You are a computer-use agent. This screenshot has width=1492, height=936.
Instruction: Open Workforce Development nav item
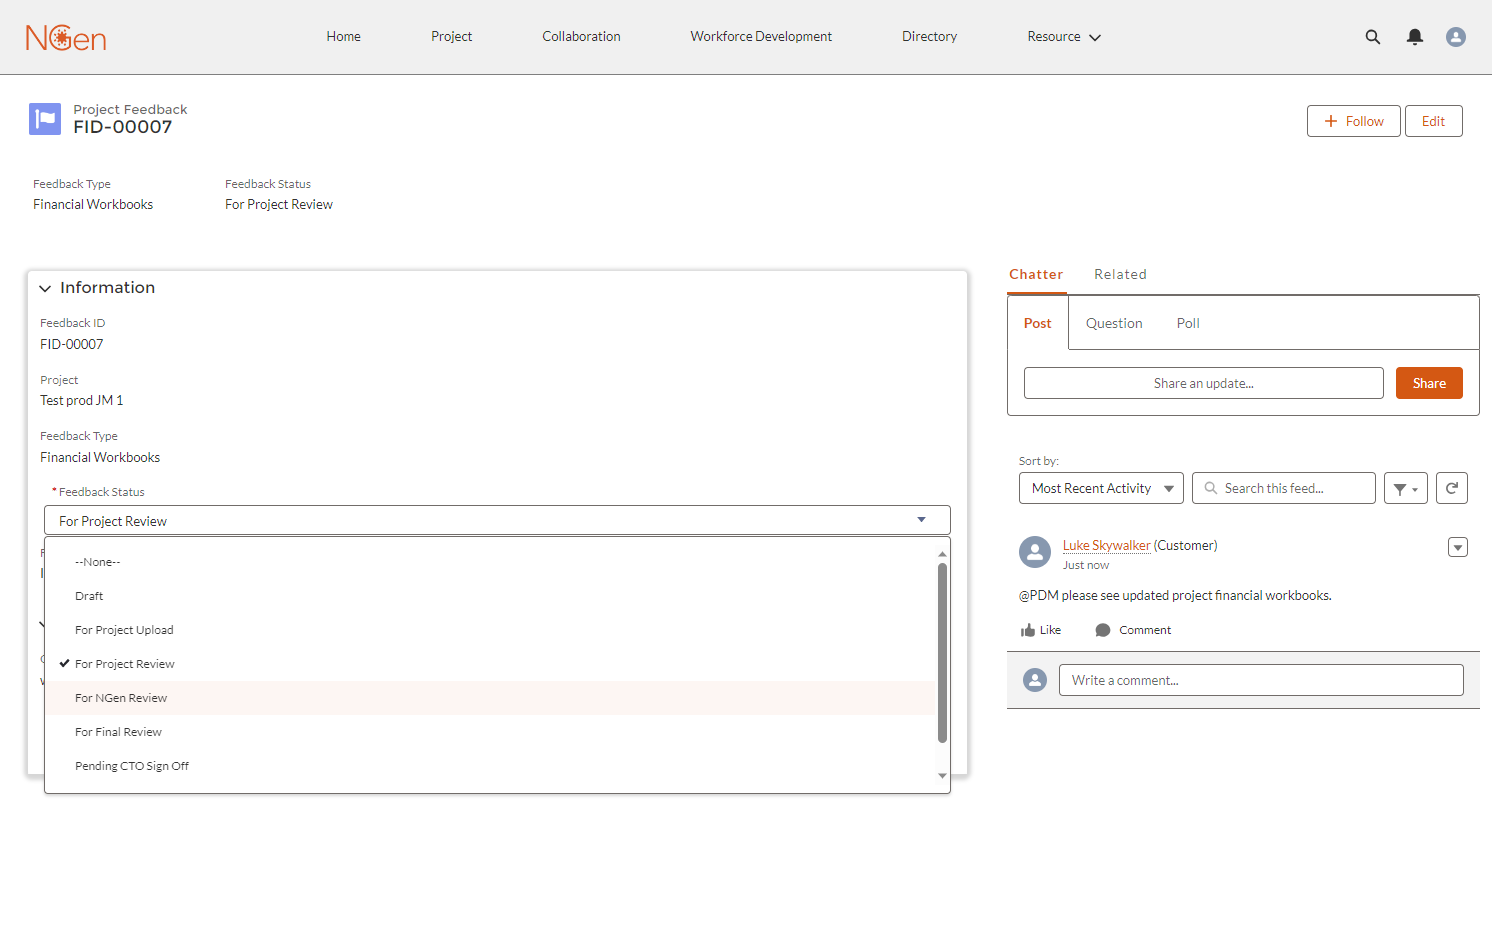[761, 37]
